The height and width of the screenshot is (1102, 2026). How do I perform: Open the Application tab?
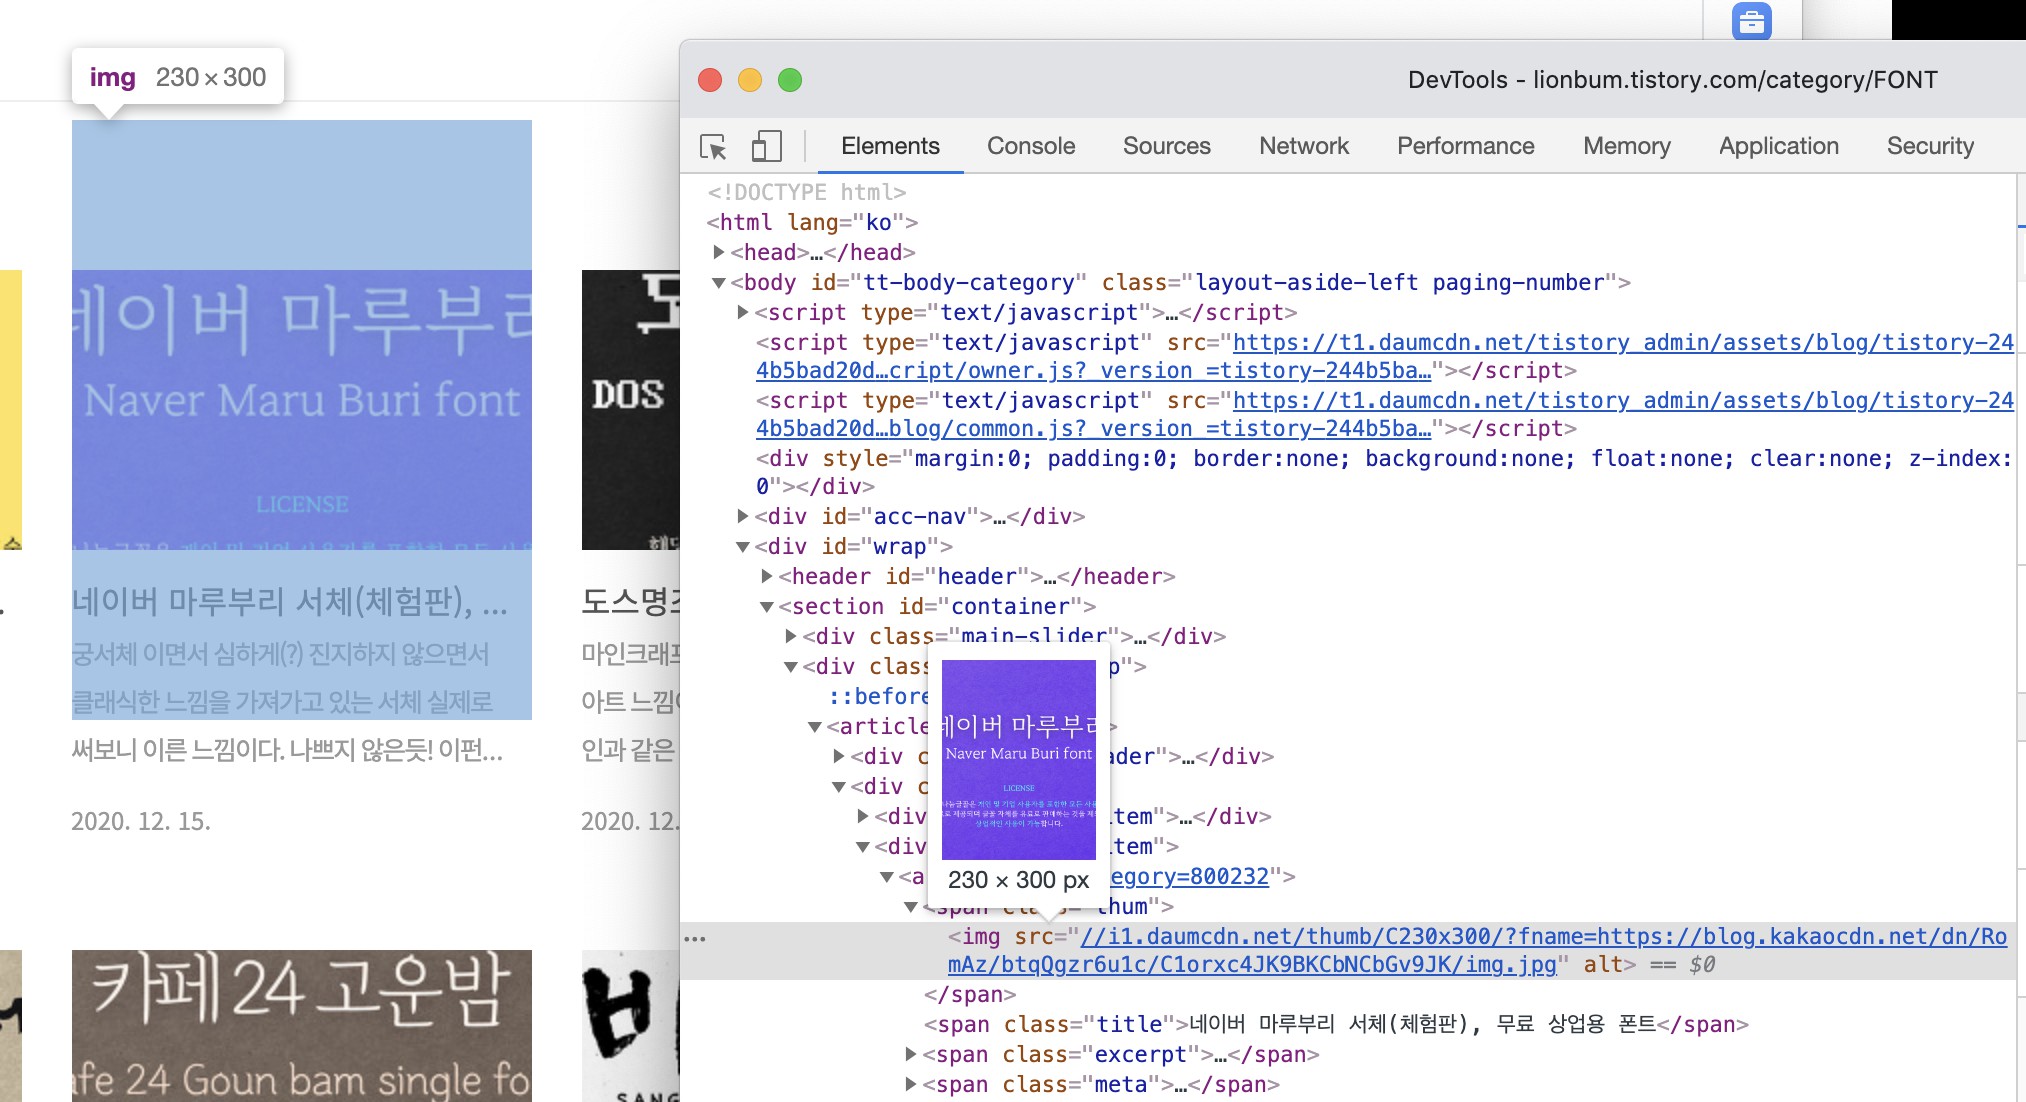pos(1778,146)
